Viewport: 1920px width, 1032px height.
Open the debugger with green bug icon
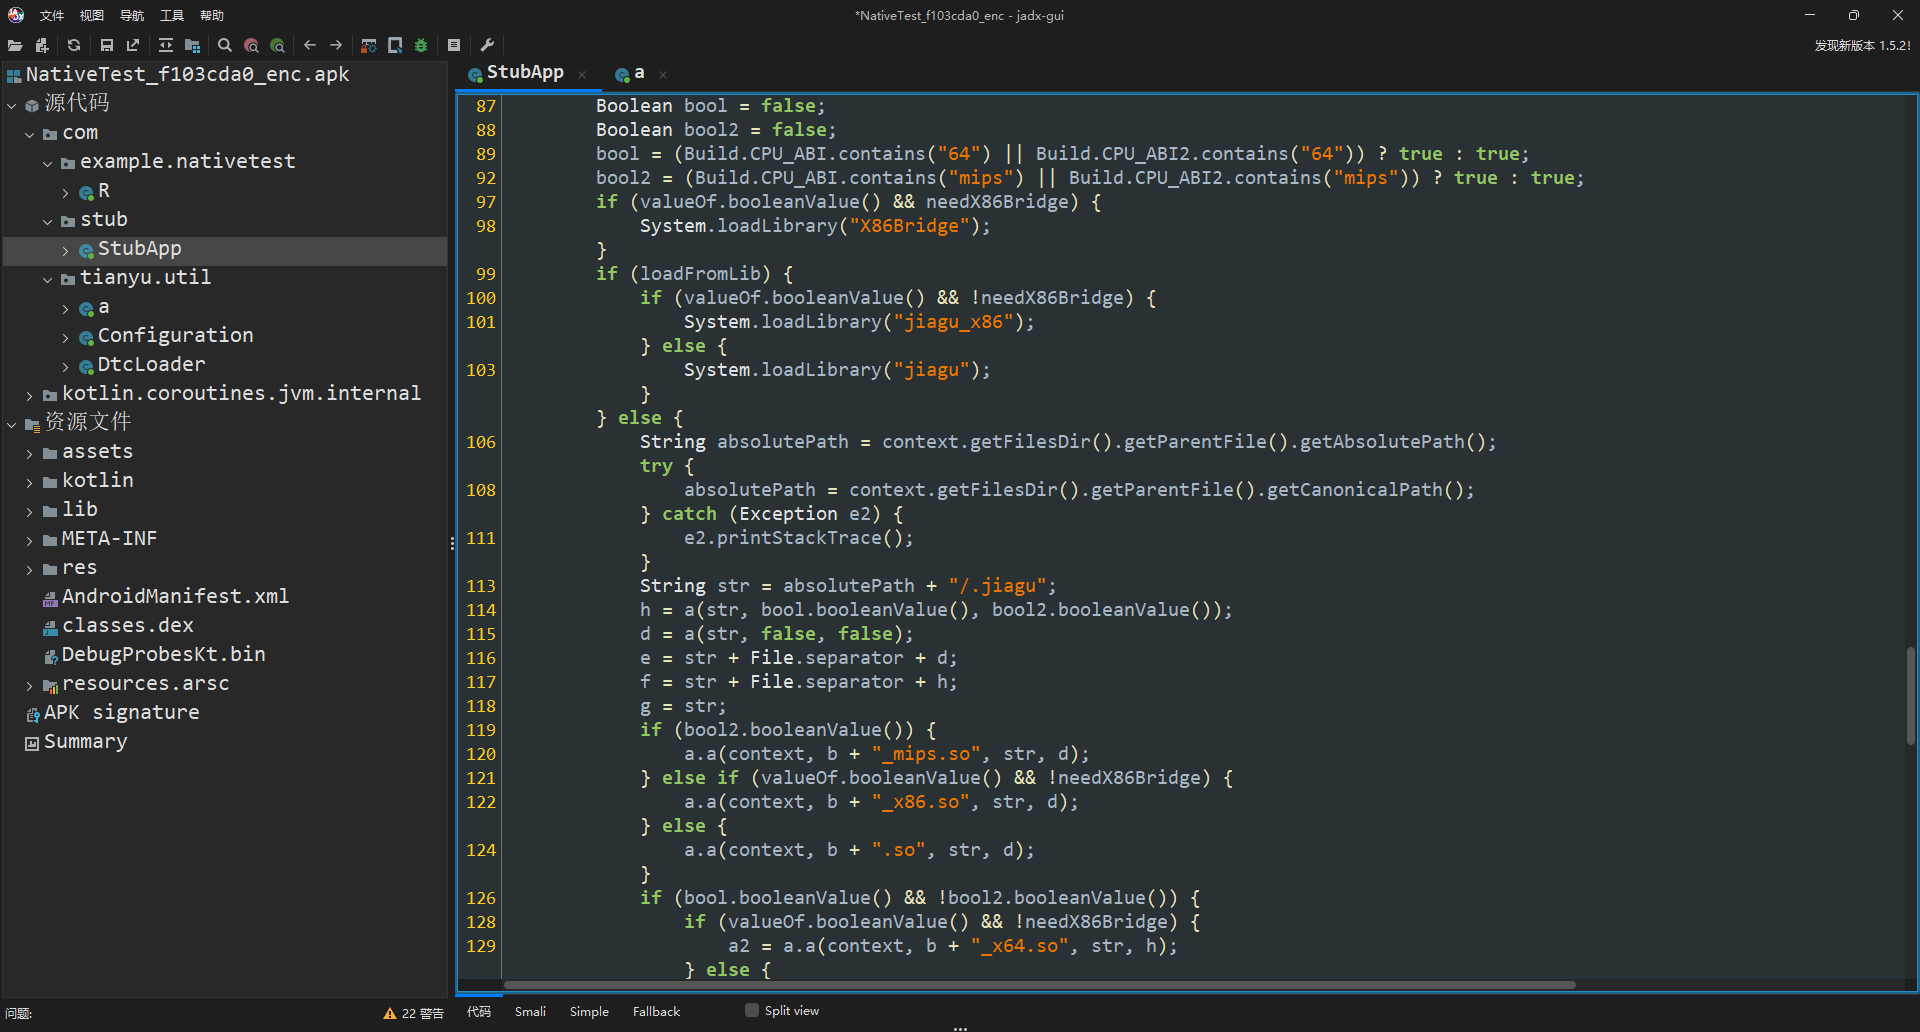click(421, 45)
